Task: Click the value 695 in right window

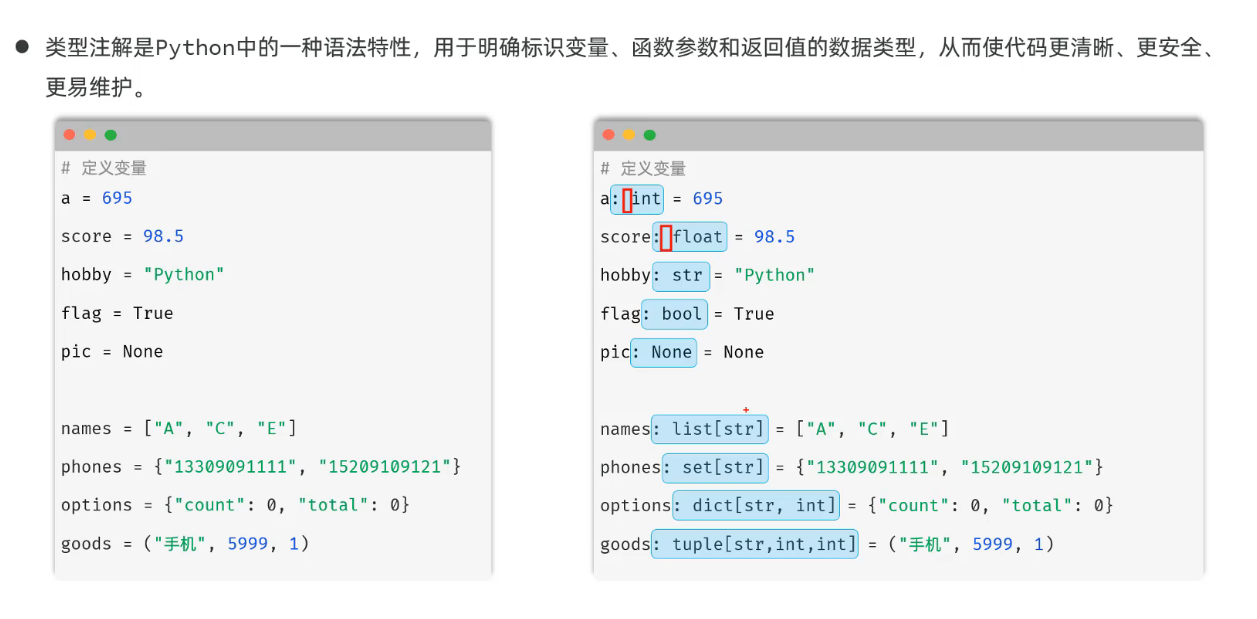Action: pyautogui.click(x=707, y=199)
